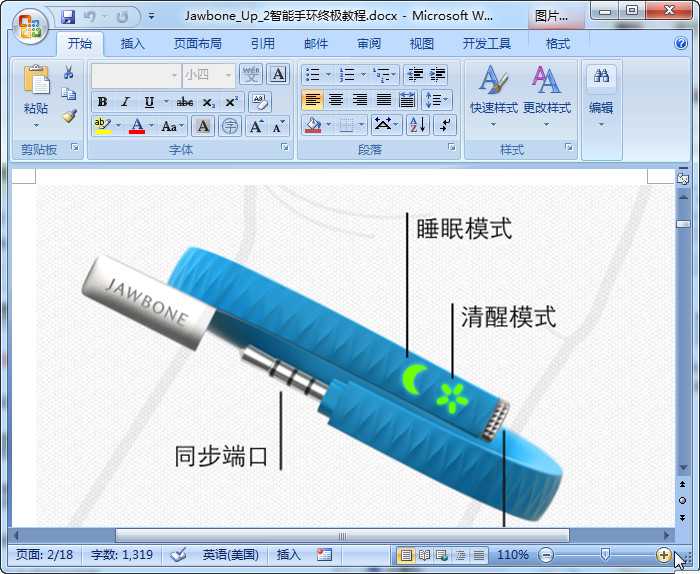
Task: Switch to the 审阅 tab
Action: click(x=369, y=44)
